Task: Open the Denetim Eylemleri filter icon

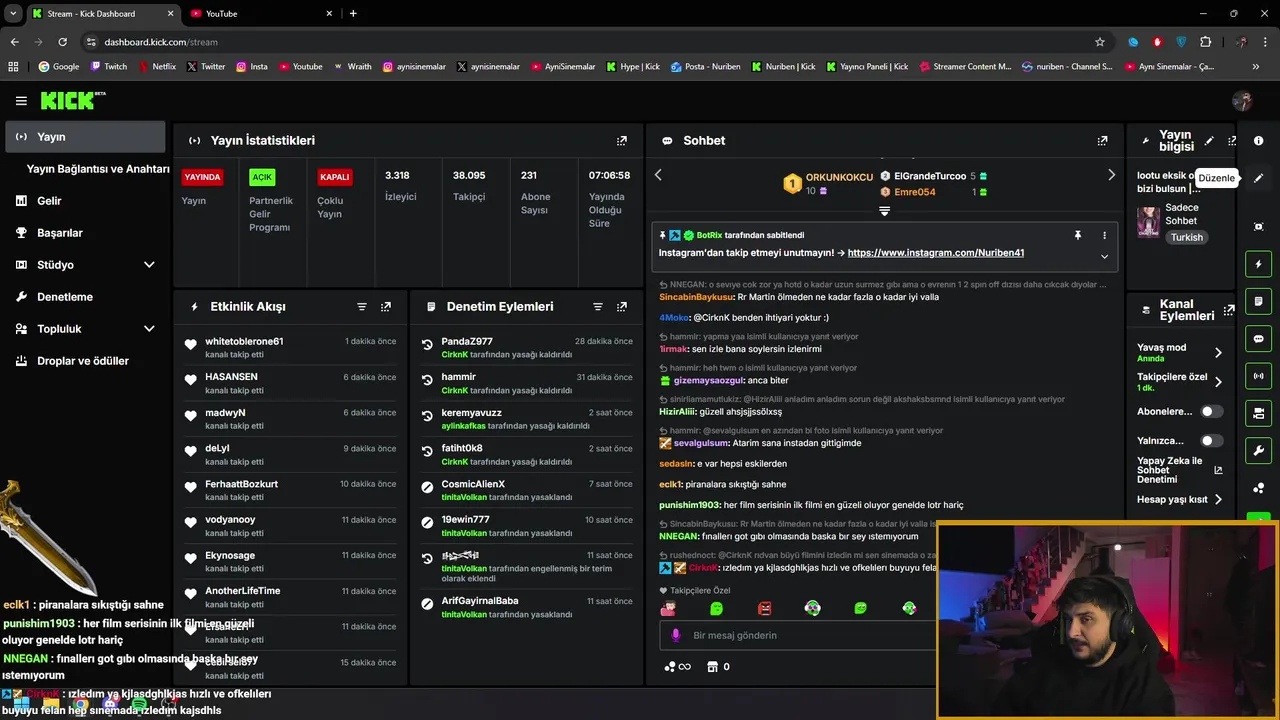Action: (598, 307)
